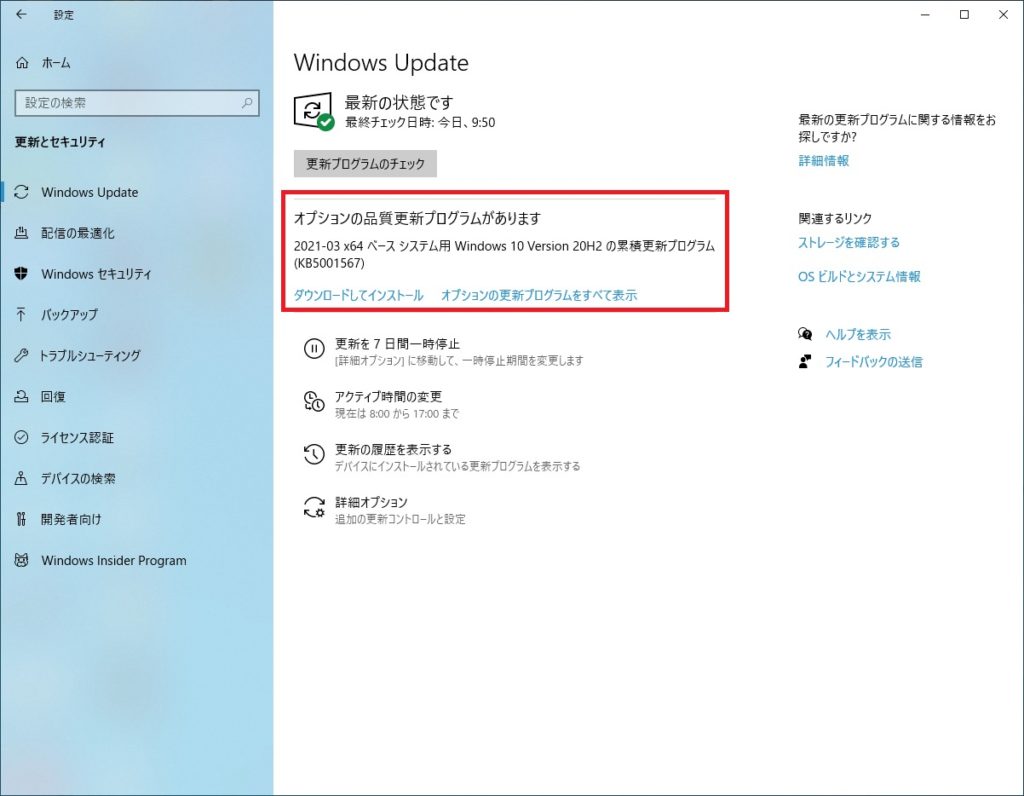Image resolution: width=1024 pixels, height=796 pixels.
Task: Click the 配信の最適化 sidebar icon
Action: pyautogui.click(x=22, y=233)
